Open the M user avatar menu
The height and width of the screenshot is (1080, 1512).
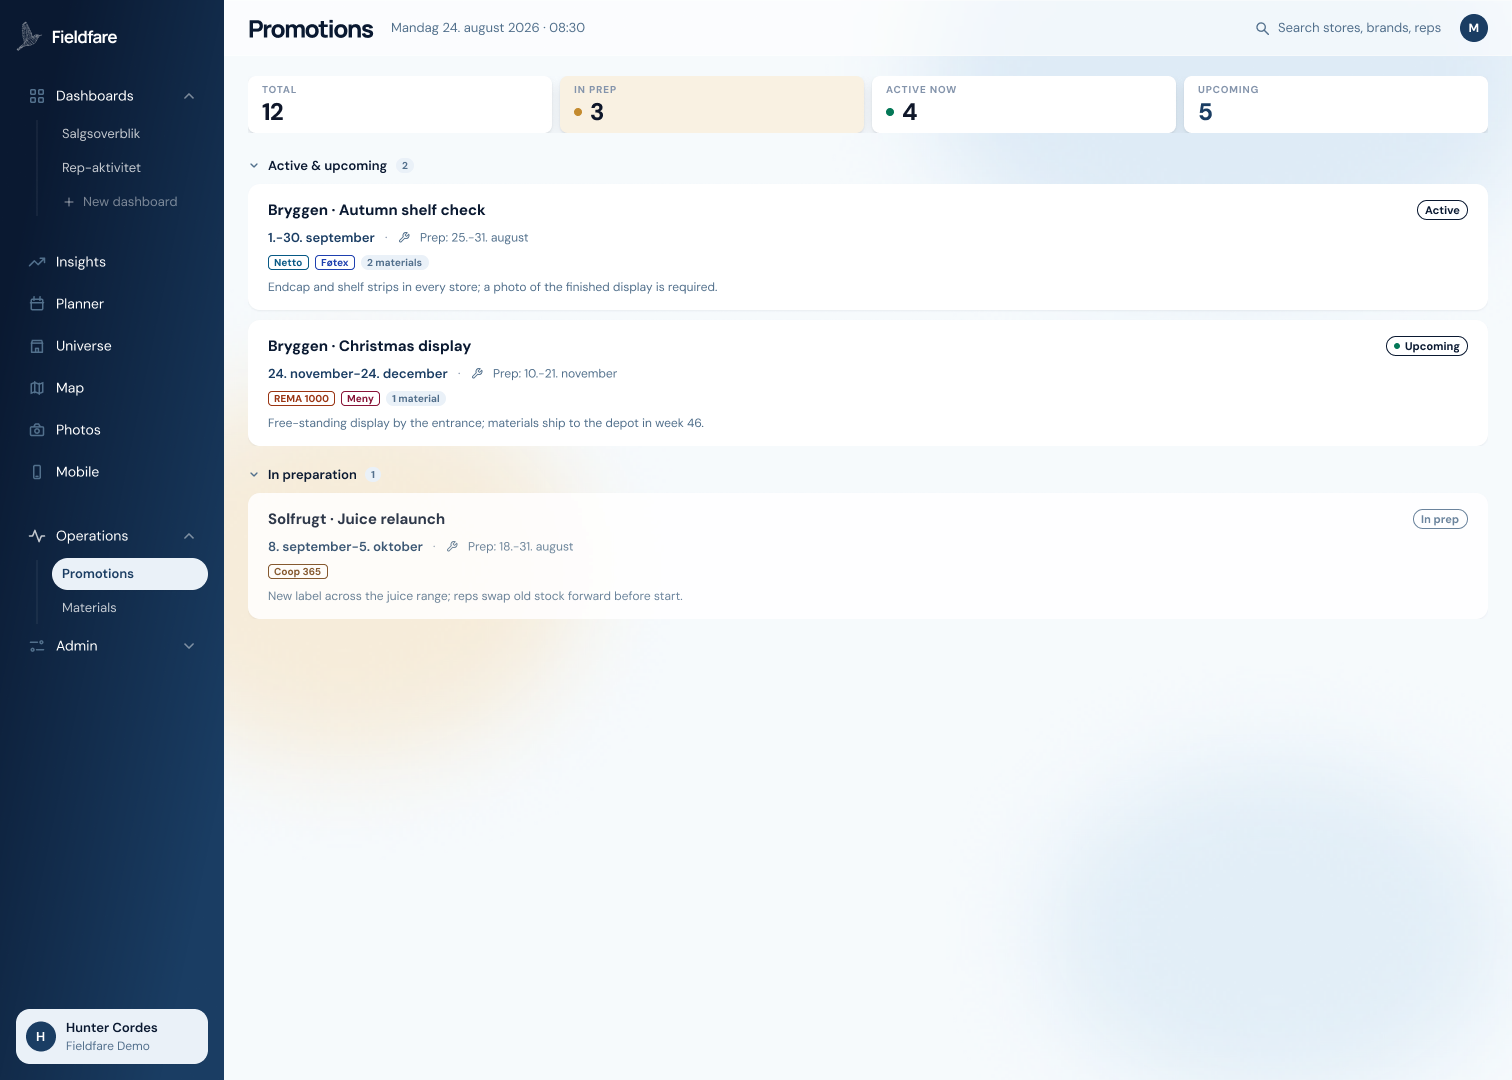[1474, 28]
